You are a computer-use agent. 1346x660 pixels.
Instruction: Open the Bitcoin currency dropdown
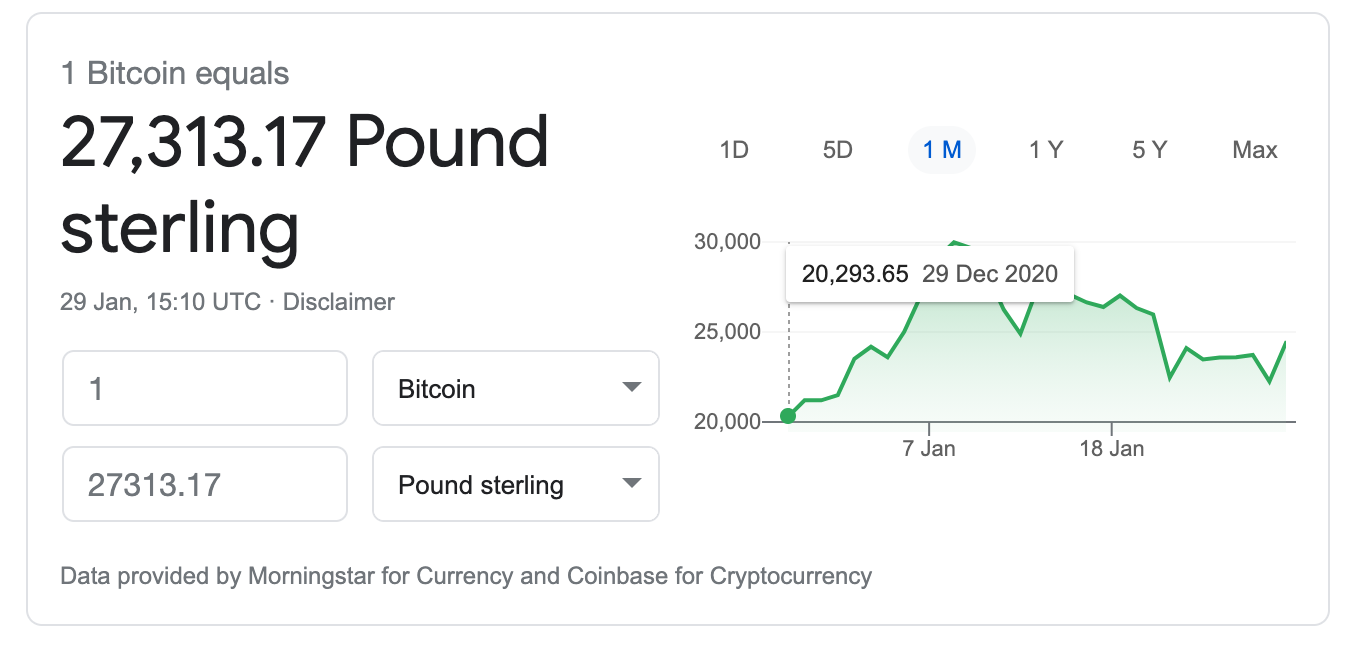(x=516, y=388)
